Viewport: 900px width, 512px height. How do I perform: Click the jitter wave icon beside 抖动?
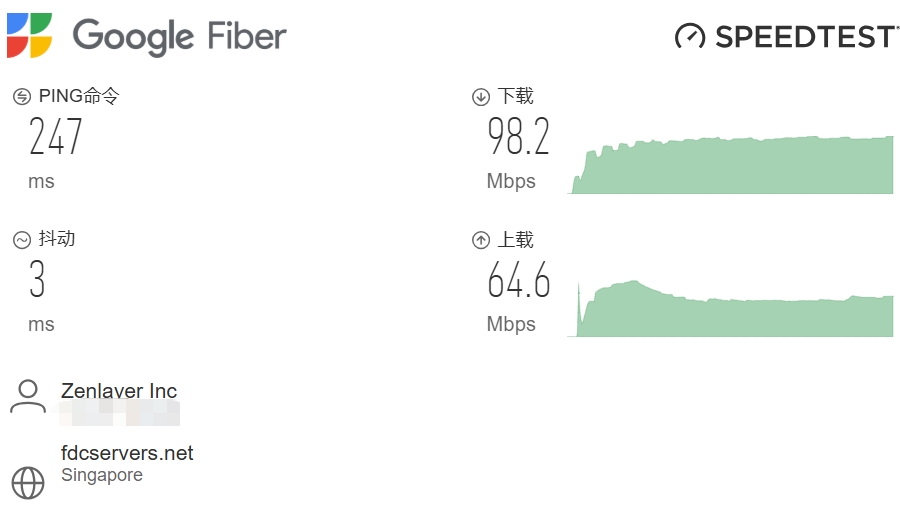click(x=22, y=240)
